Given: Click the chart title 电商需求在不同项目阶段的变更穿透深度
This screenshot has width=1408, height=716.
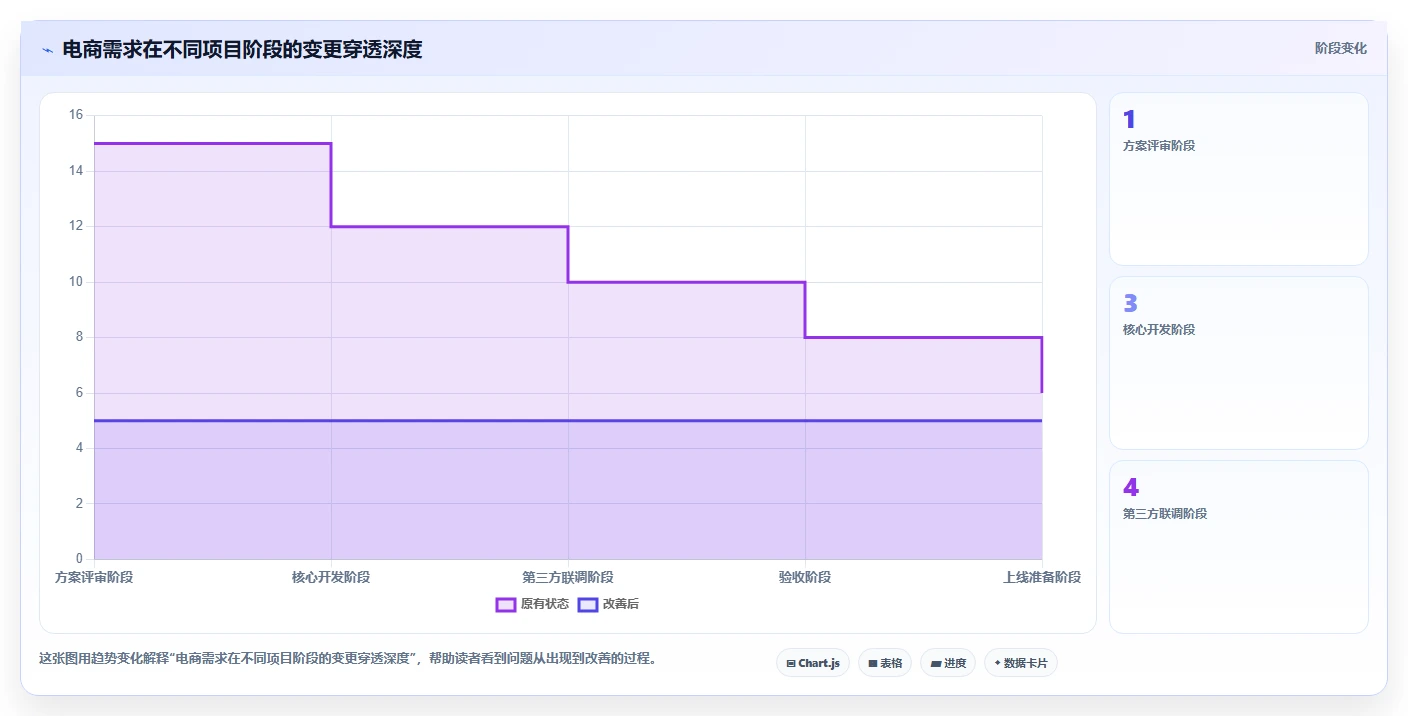Looking at the screenshot, I should [242, 50].
